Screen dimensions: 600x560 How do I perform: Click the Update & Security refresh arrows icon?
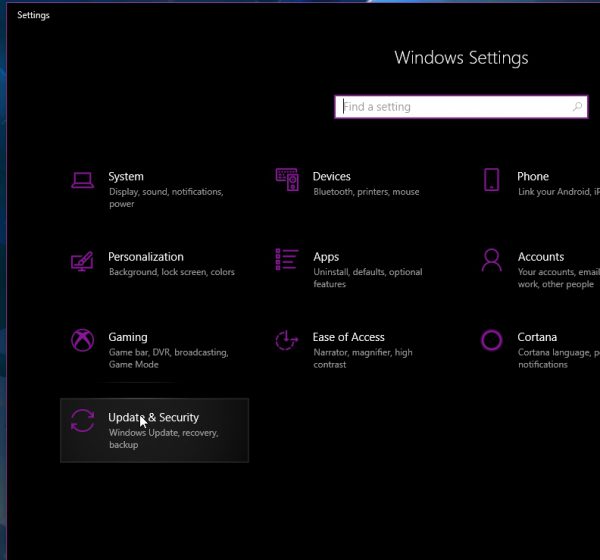(x=82, y=420)
